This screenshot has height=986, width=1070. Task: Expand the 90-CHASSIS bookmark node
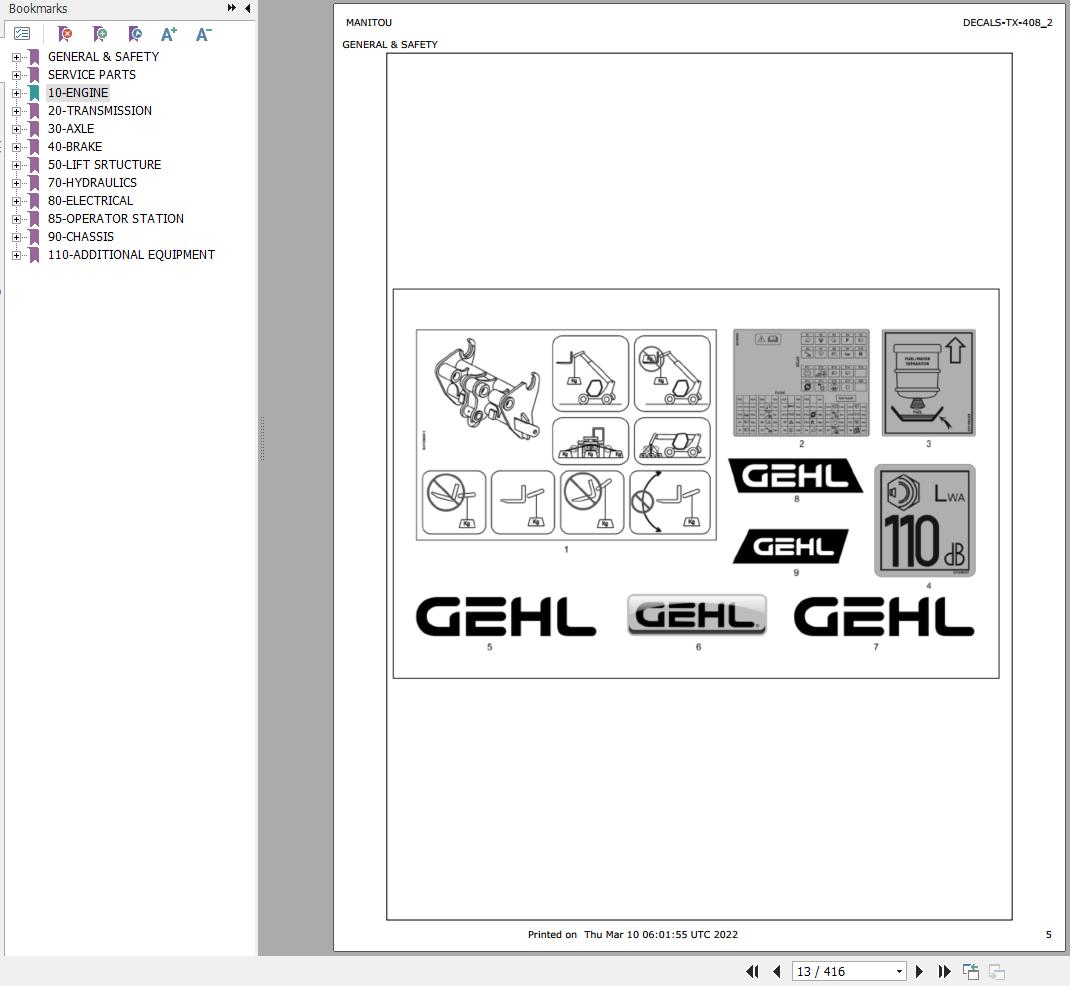point(16,237)
